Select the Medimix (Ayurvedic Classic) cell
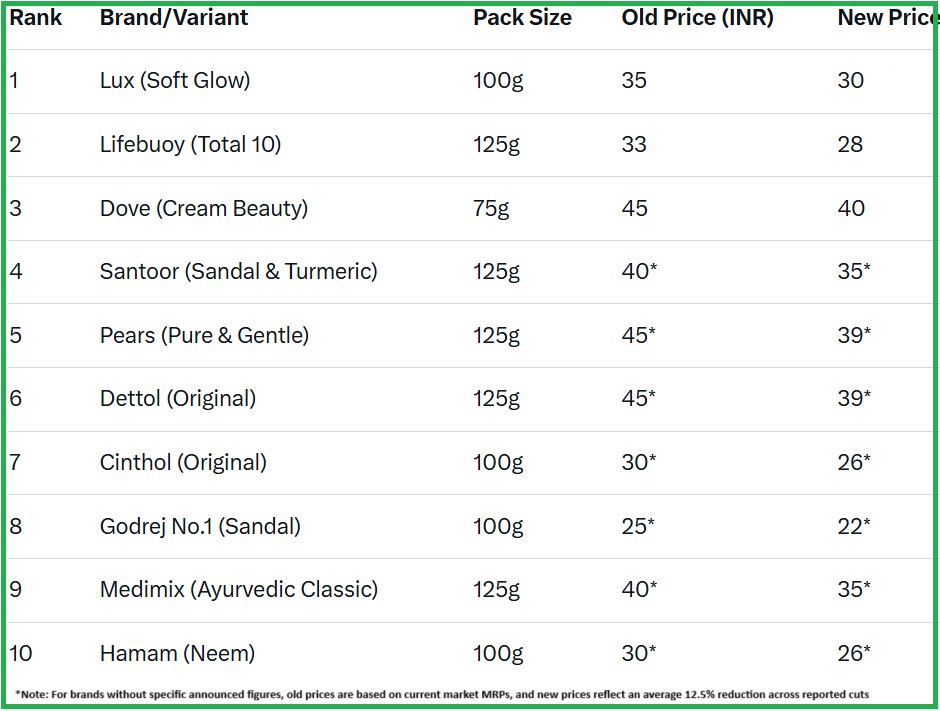This screenshot has width=940, height=711. [239, 590]
